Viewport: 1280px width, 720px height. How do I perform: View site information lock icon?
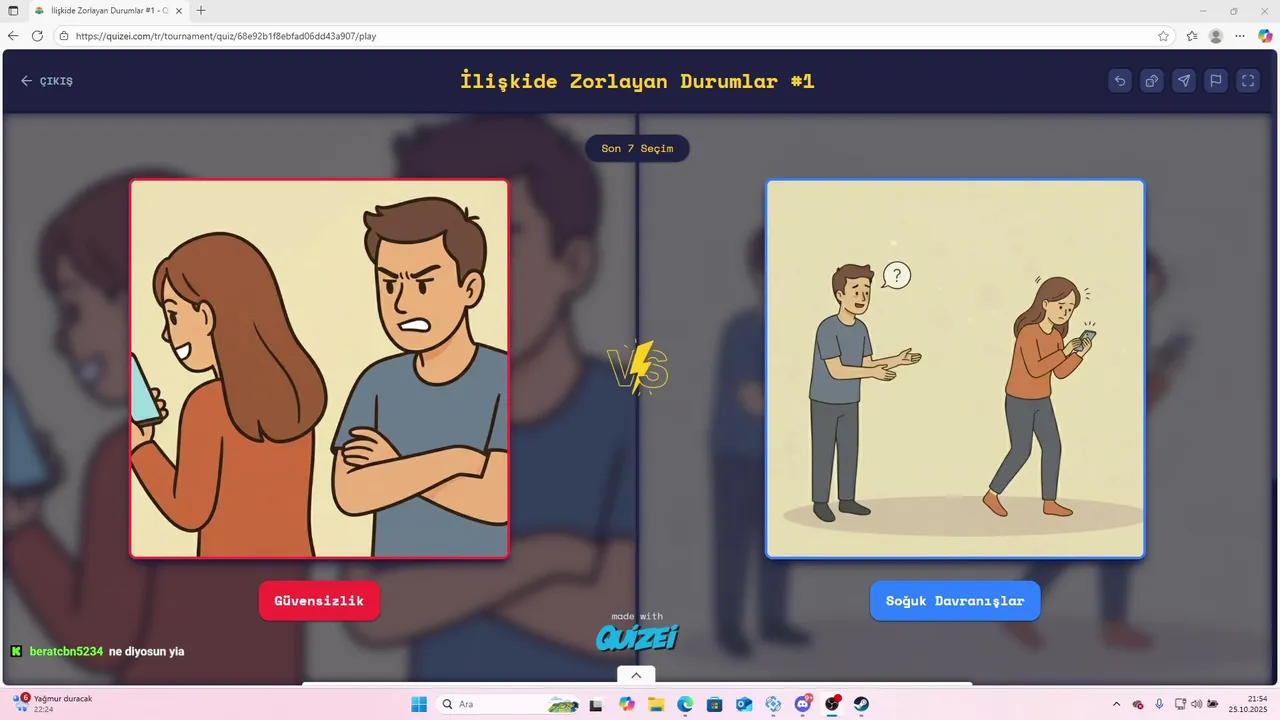64,36
